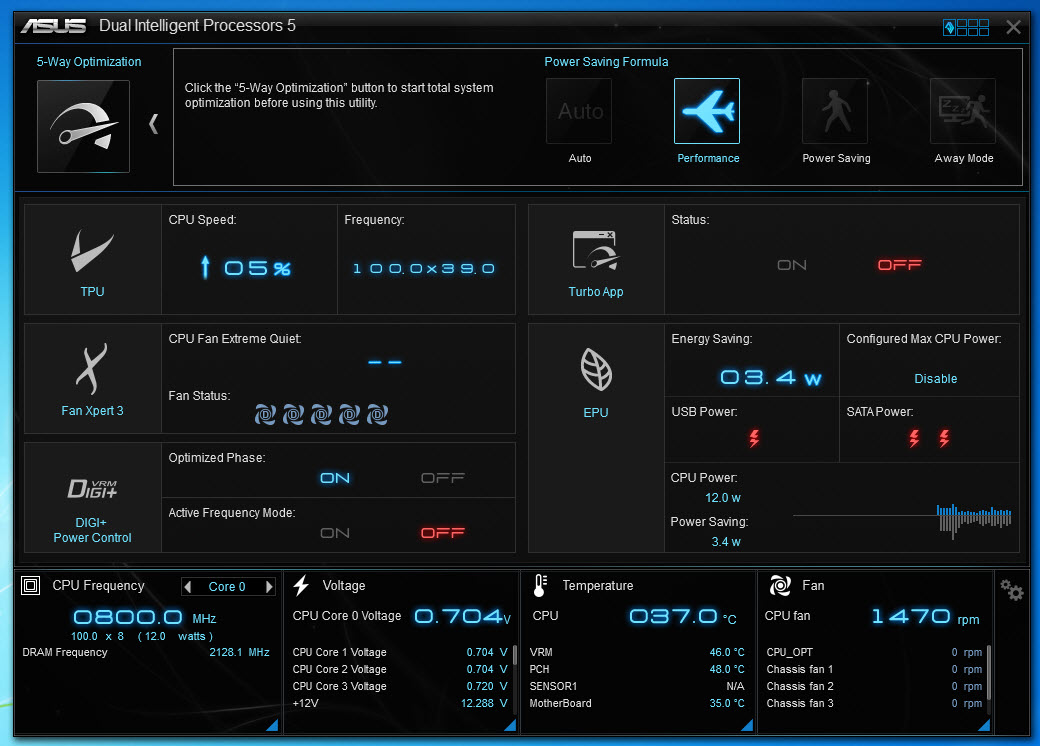Click the USB Power lightning icon

754,438
